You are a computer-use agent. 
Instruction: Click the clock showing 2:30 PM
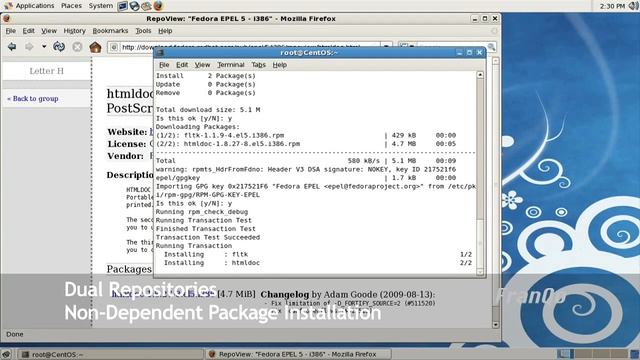[612, 6]
